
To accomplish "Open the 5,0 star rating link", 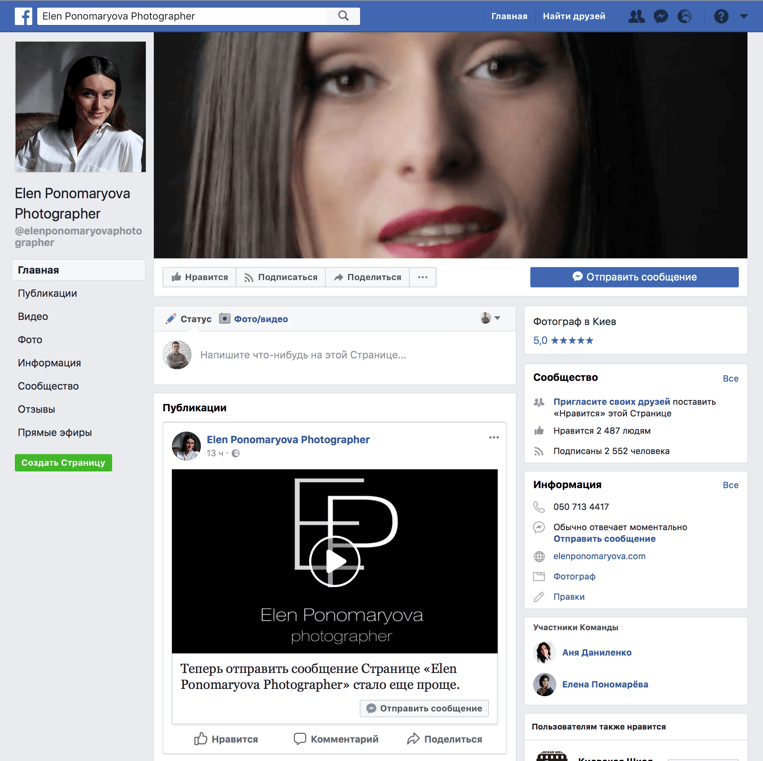I will (x=563, y=341).
